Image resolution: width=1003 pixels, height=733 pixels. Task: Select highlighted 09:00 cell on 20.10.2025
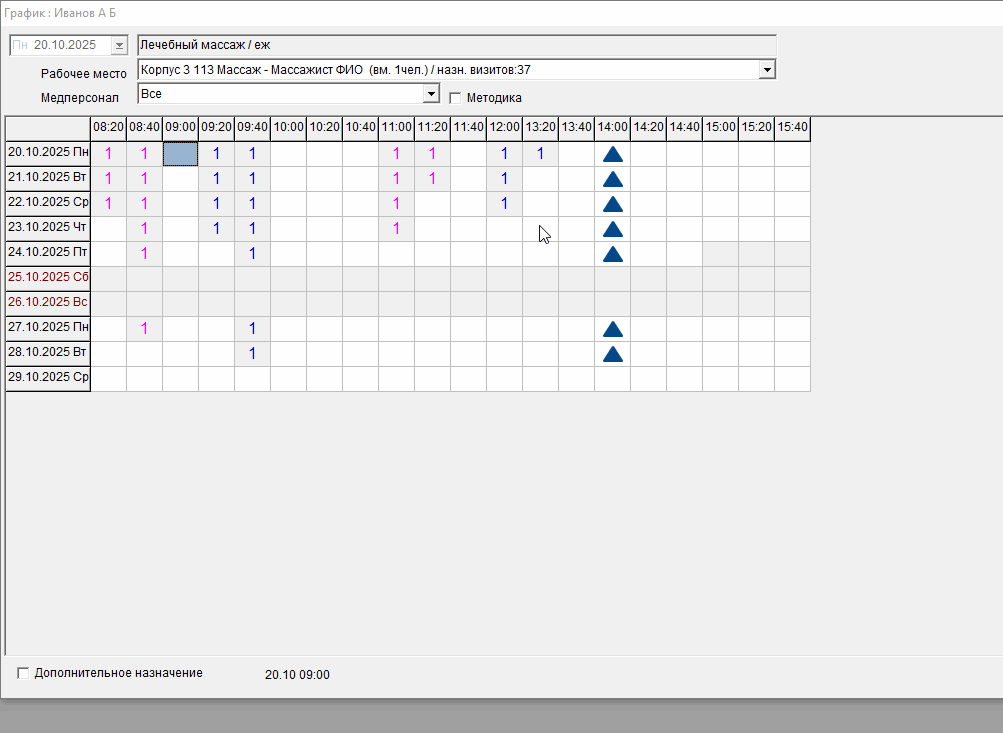click(180, 154)
